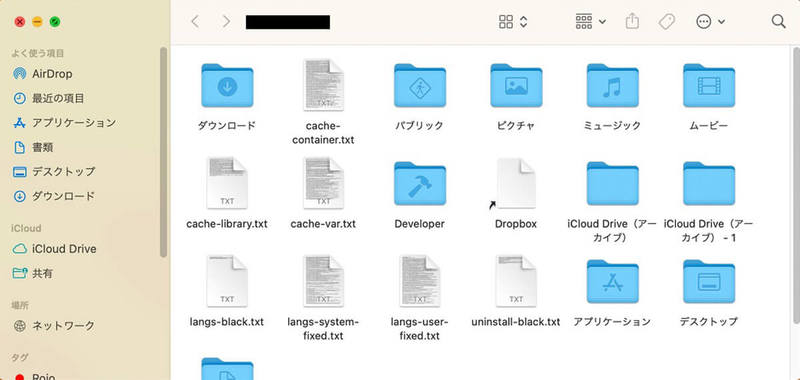Image resolution: width=800 pixels, height=380 pixels.
Task: Click the Dropbox file name label
Action: click(516, 223)
